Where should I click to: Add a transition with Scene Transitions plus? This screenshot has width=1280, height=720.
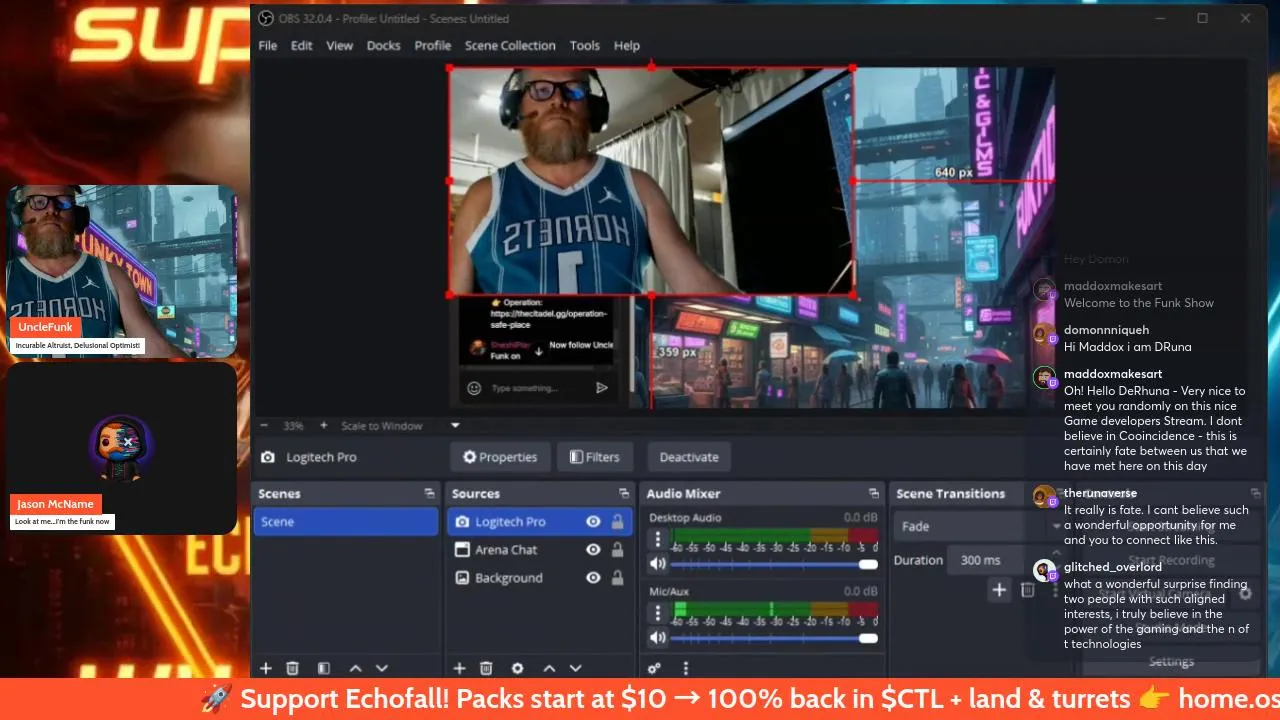999,590
